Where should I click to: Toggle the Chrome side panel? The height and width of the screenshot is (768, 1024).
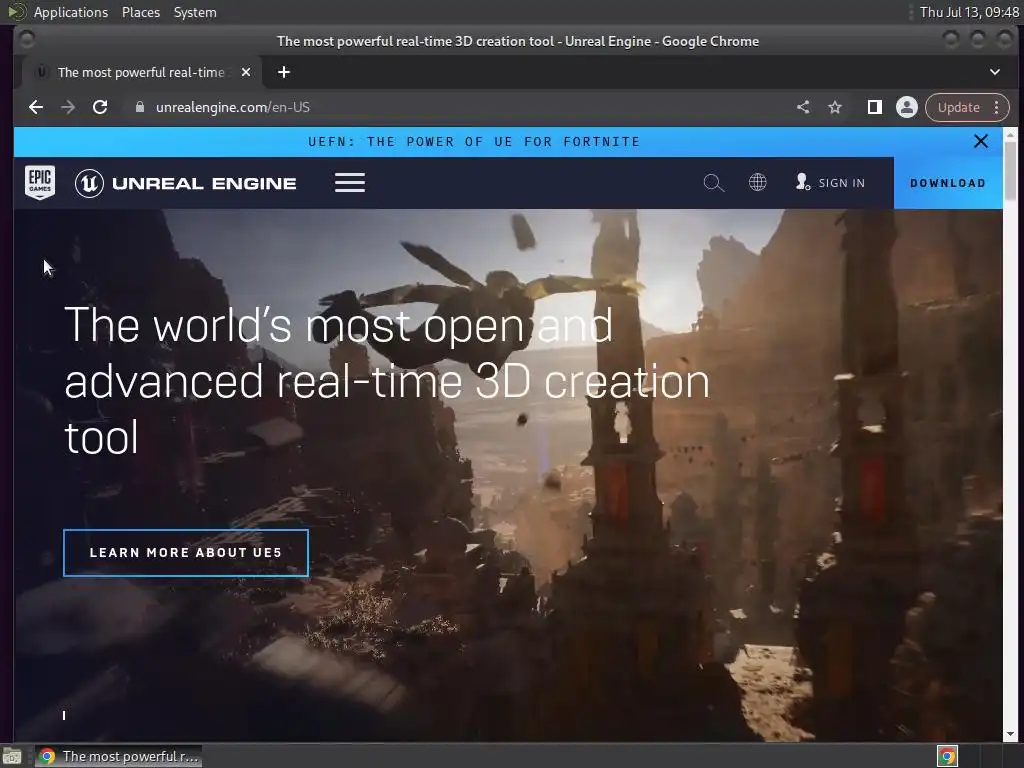coord(874,107)
